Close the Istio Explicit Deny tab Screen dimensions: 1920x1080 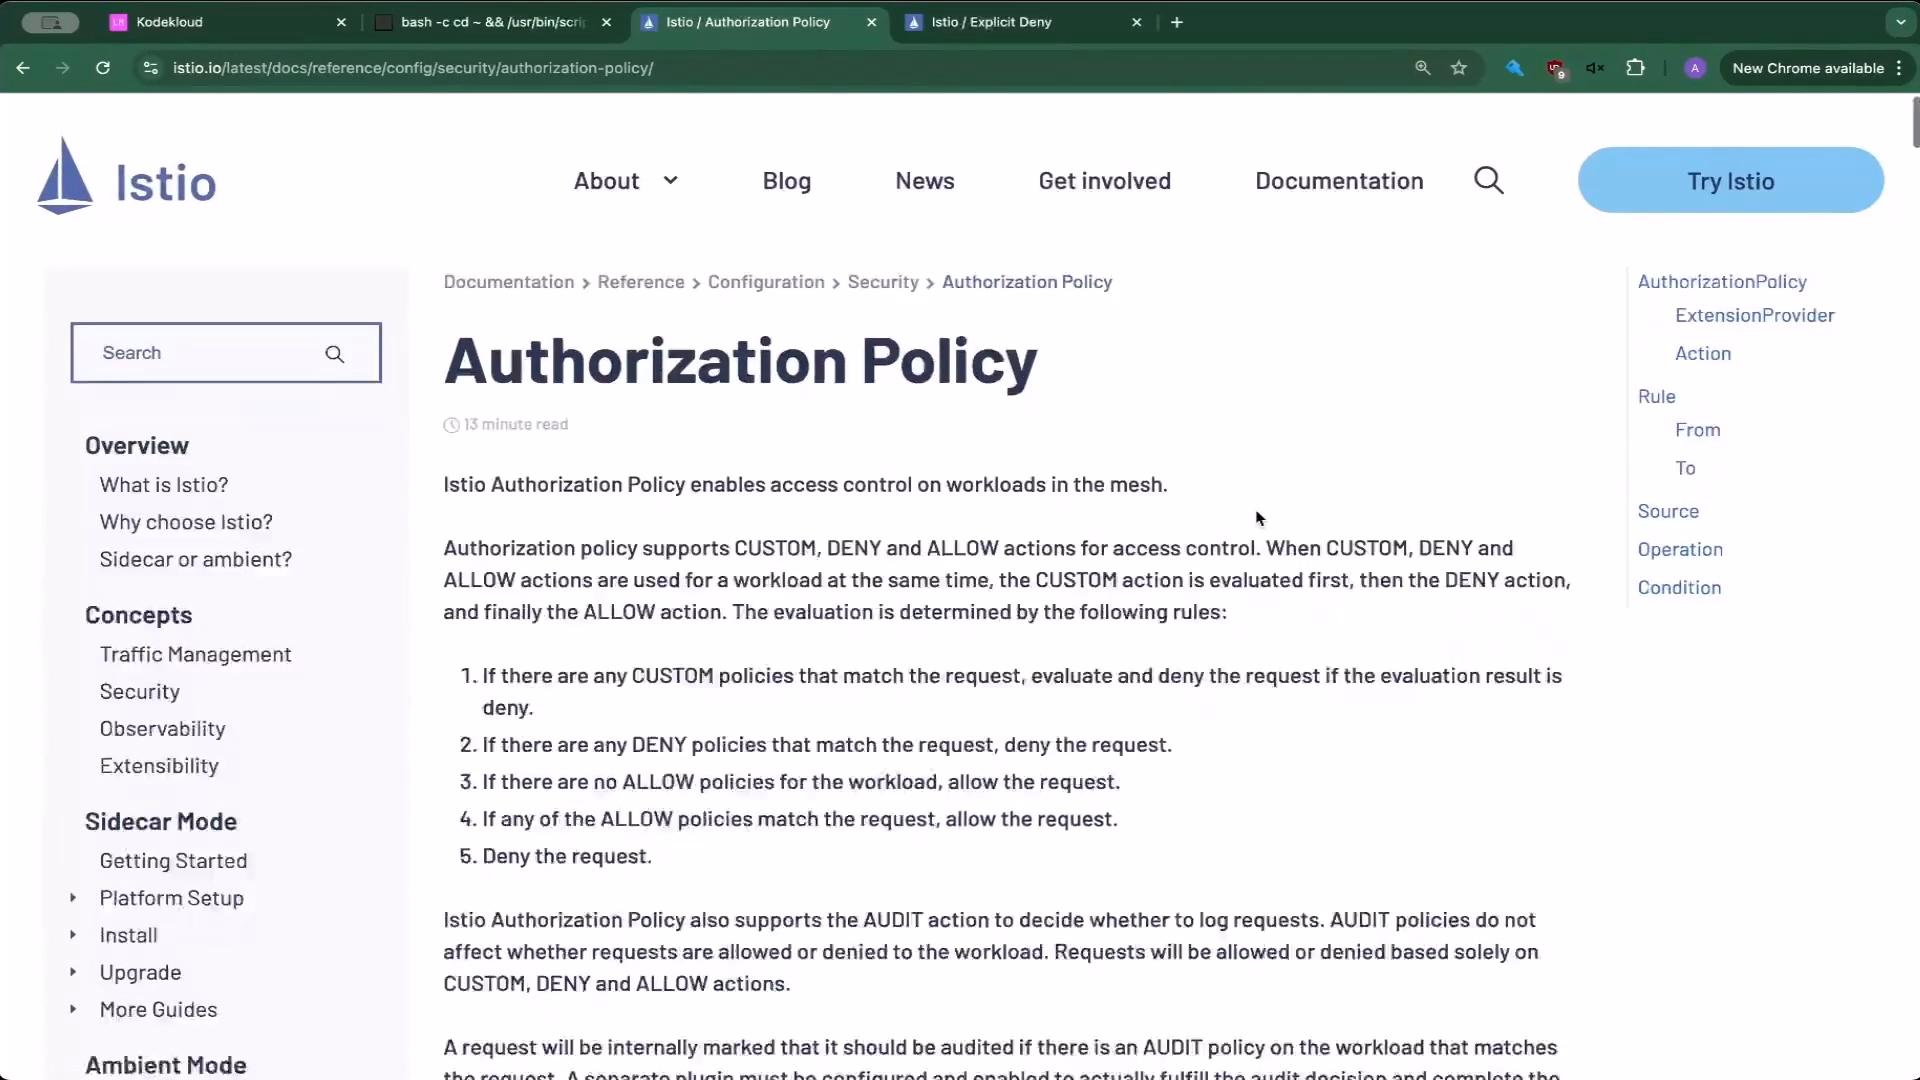[1136, 22]
